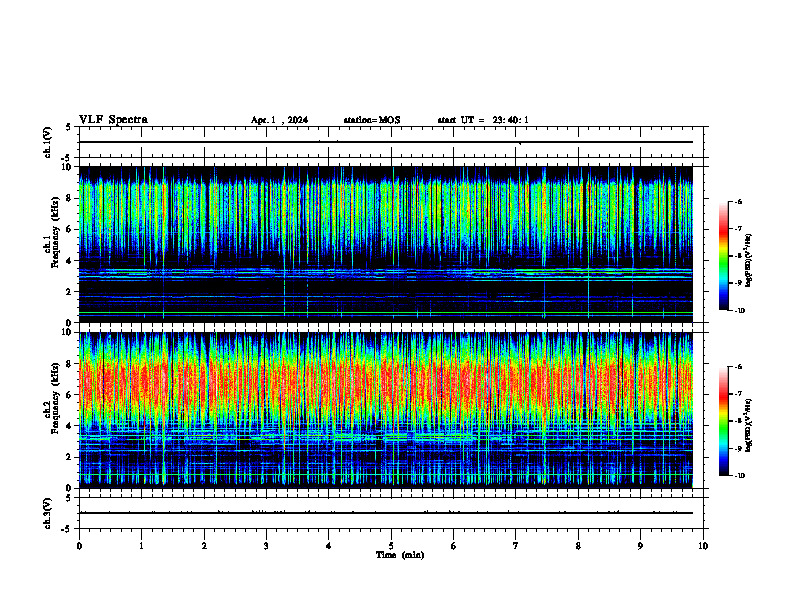Image resolution: width=792 pixels, height=612 pixels.
Task: Click the time-axis tick label "9"
Action: point(640,546)
